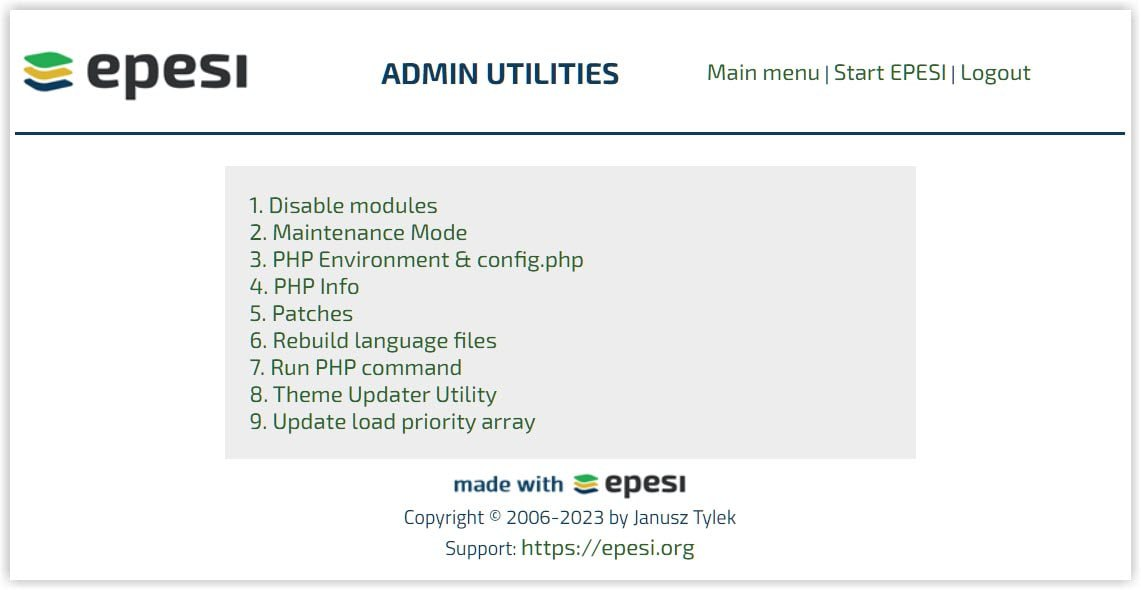Click the epesi icon beside 'made with'
Viewport: 1141px width, 590px height.
pos(585,483)
